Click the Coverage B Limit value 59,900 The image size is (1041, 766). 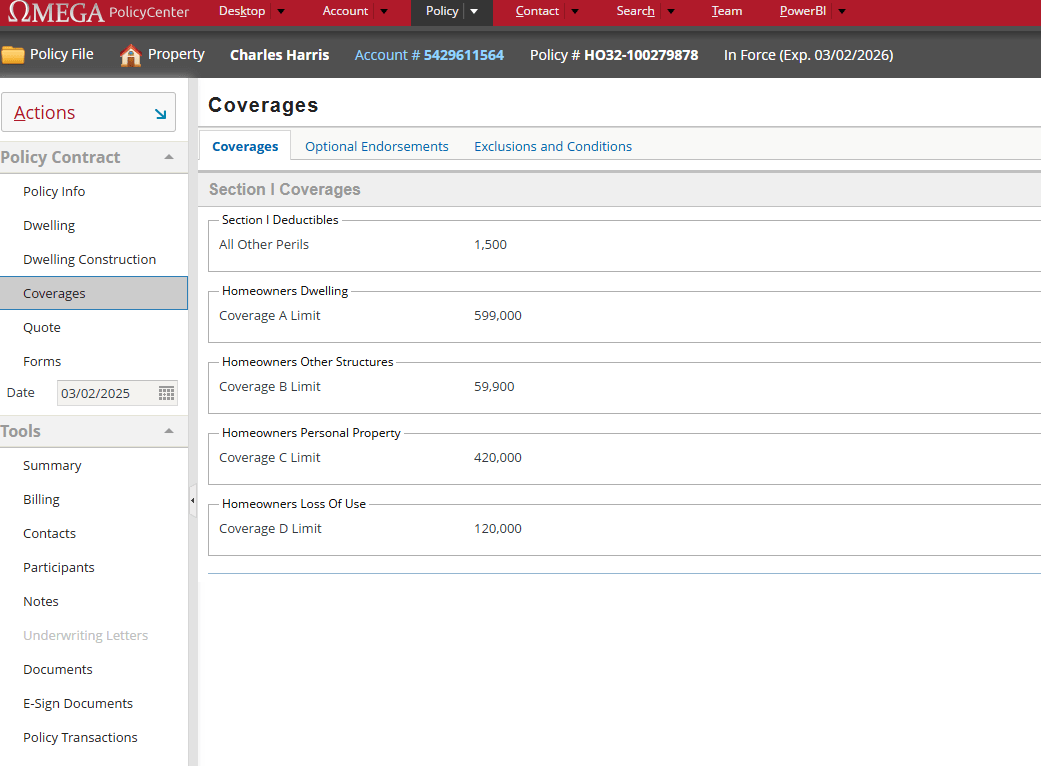coord(494,387)
